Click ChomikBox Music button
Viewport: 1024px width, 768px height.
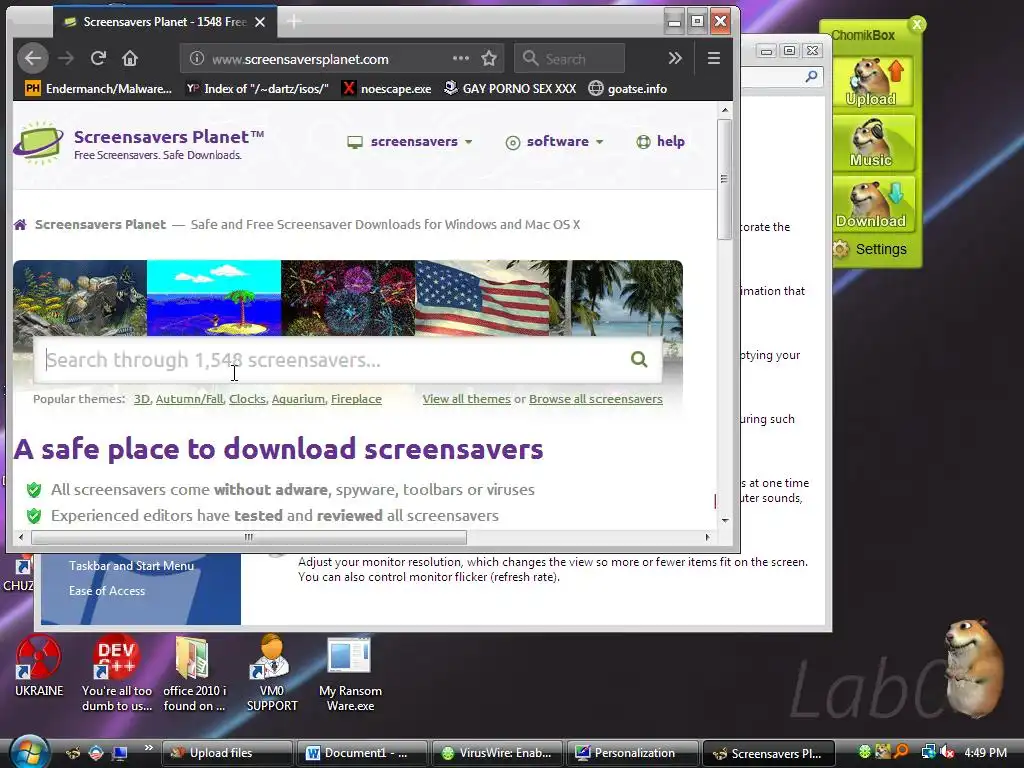pos(872,143)
